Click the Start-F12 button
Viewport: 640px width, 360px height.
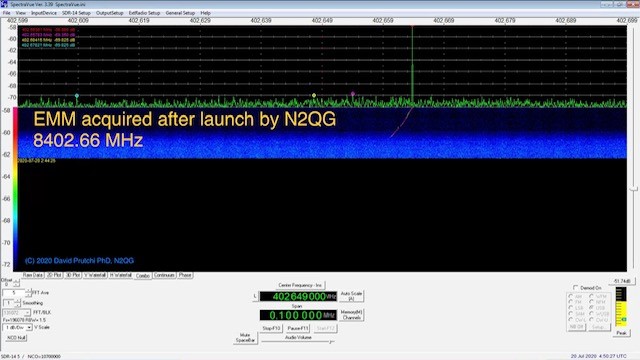click(x=325, y=328)
